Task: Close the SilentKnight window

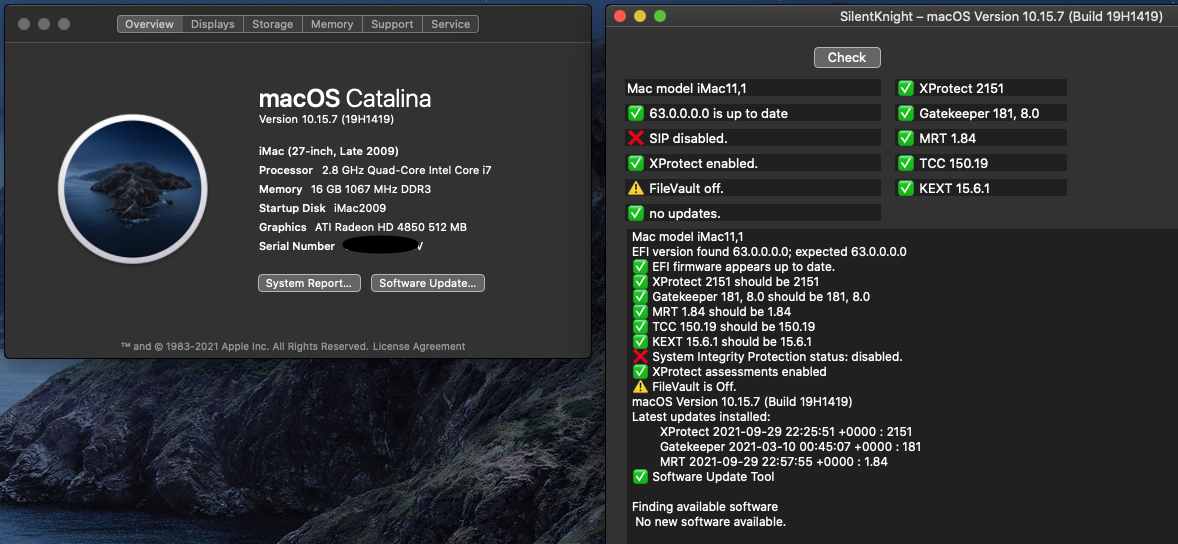Action: (621, 16)
